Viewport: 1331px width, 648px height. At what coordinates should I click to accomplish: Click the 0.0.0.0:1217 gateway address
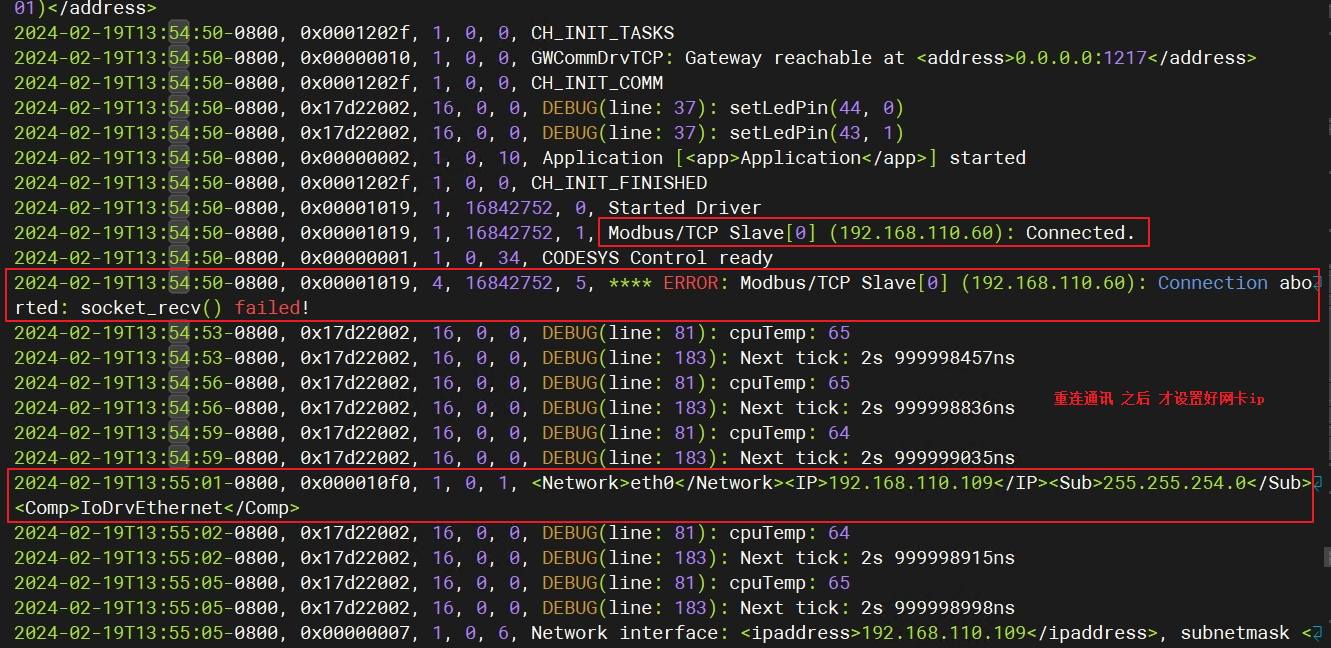click(1080, 58)
